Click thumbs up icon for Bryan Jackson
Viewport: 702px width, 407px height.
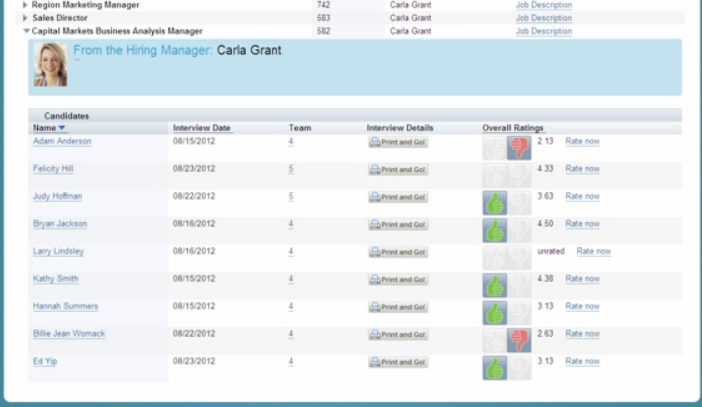pyautogui.click(x=494, y=230)
